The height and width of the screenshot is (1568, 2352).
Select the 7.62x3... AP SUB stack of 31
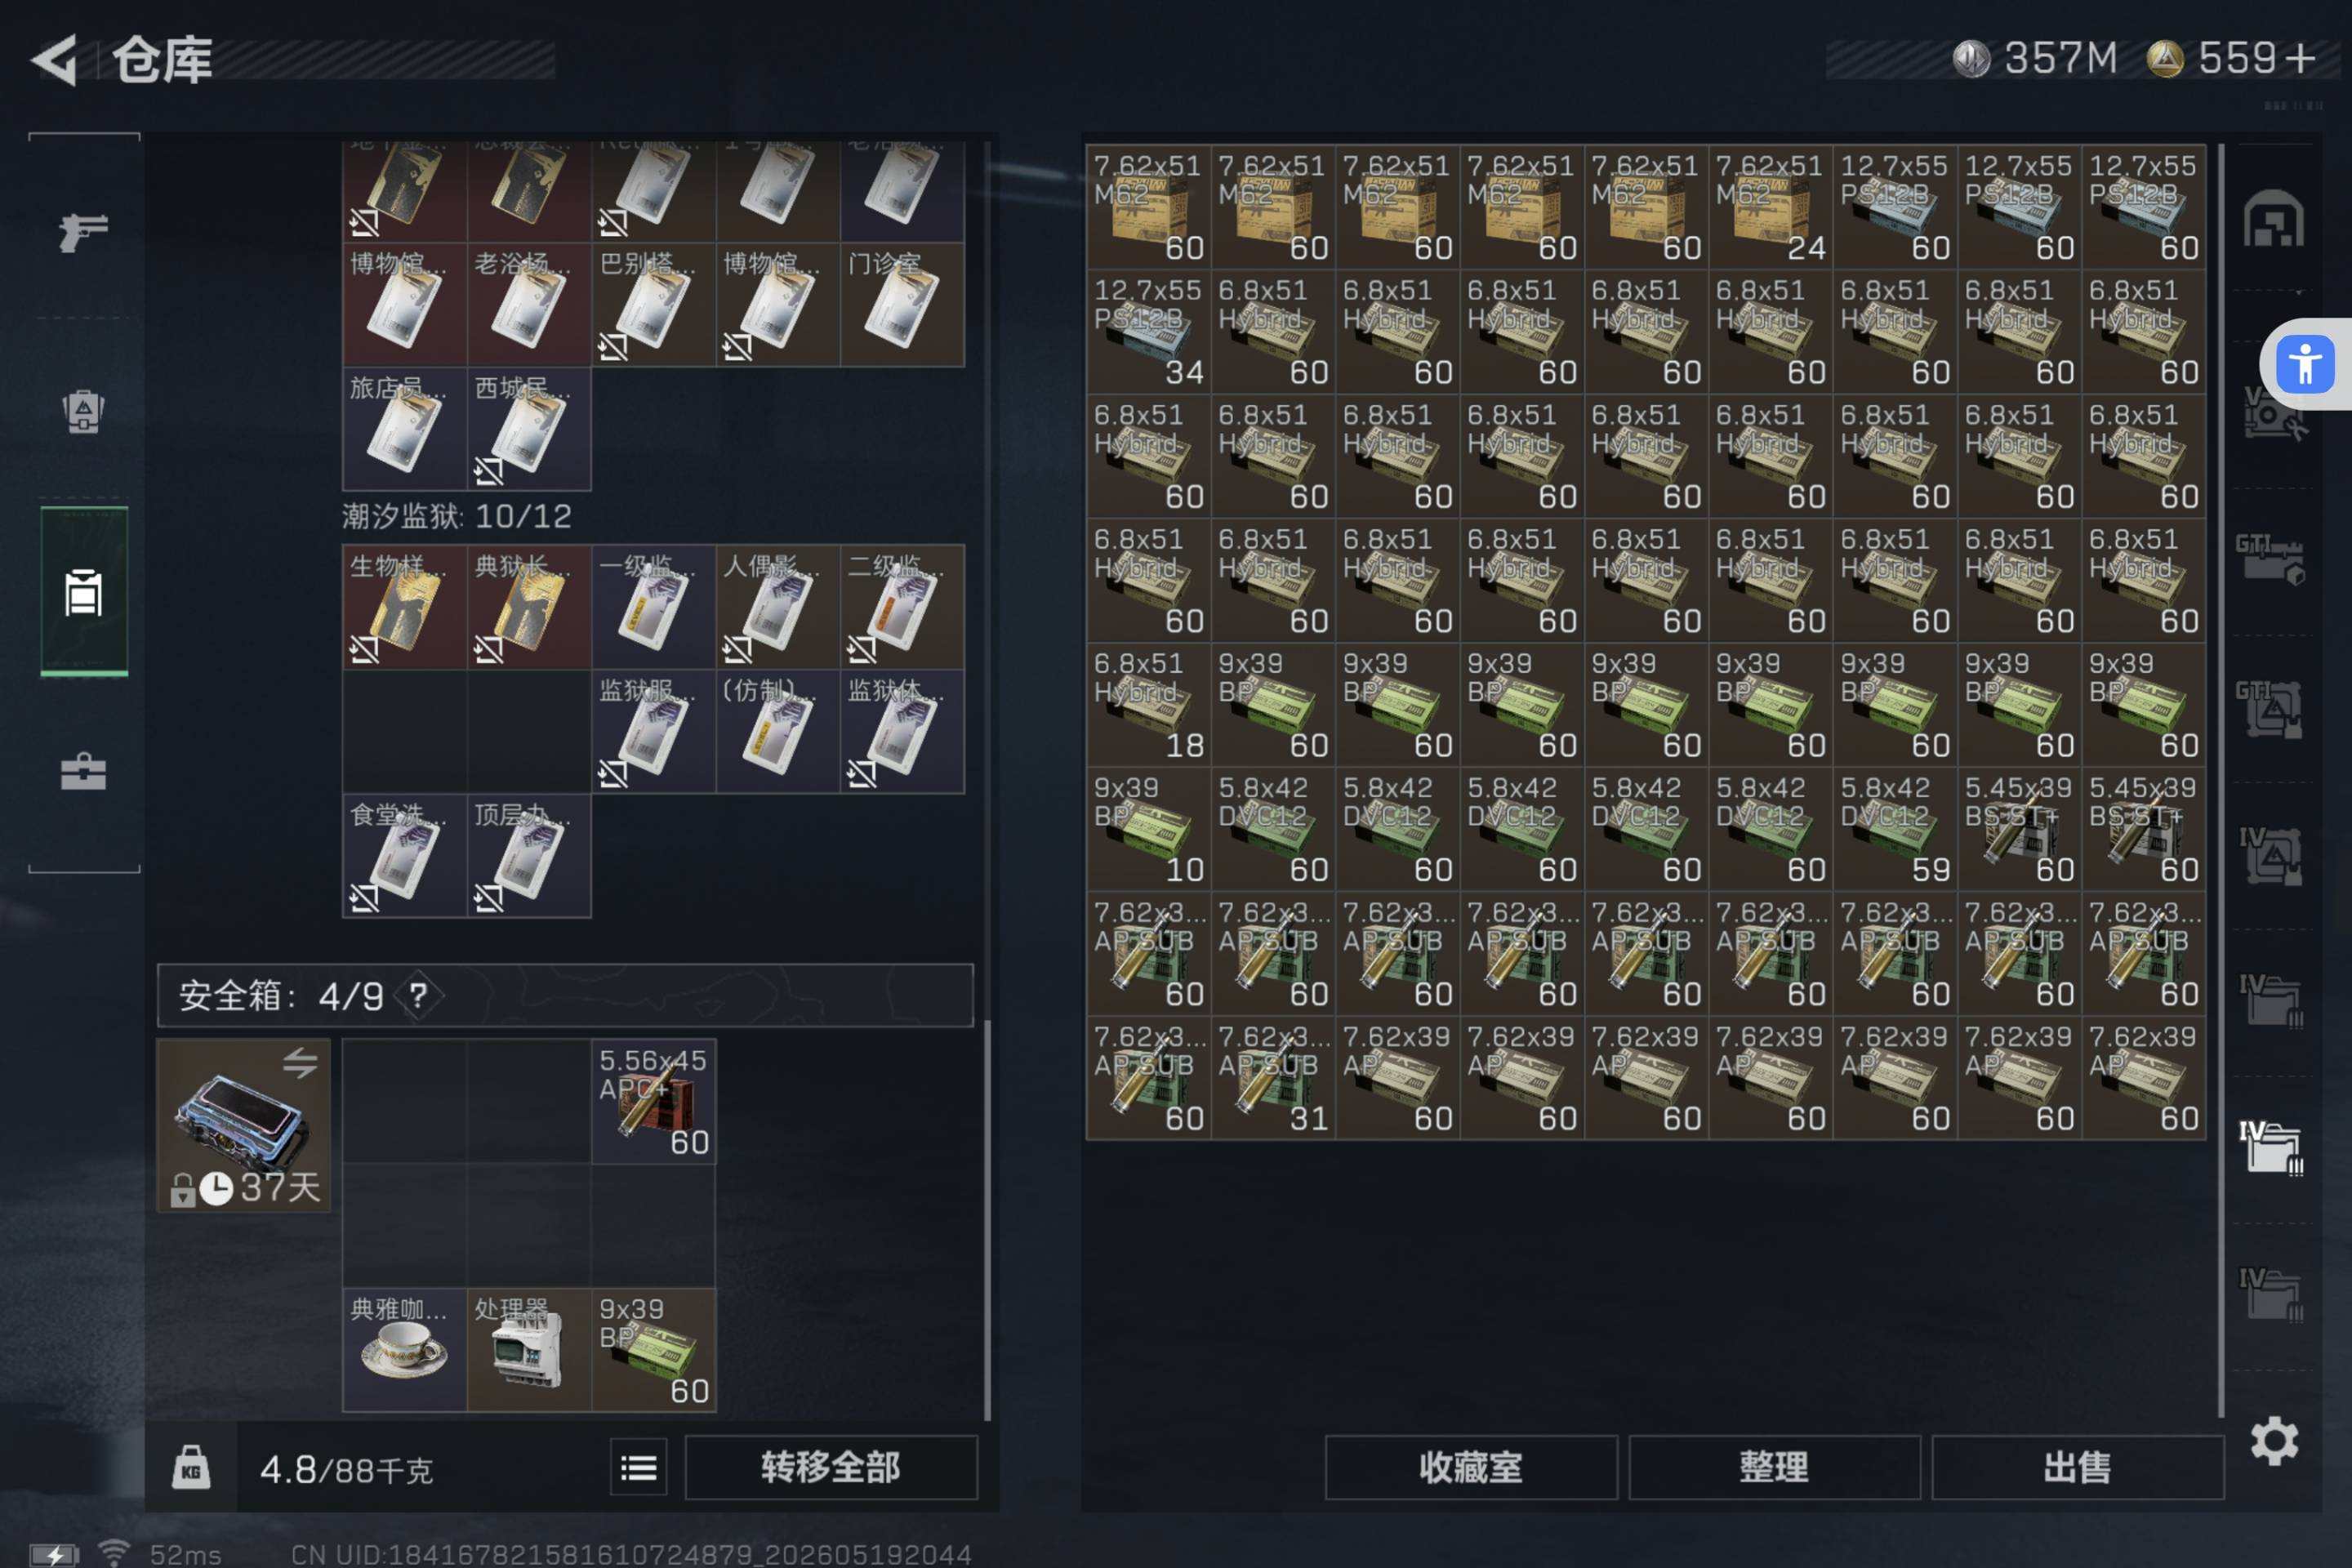pyautogui.click(x=1273, y=1078)
